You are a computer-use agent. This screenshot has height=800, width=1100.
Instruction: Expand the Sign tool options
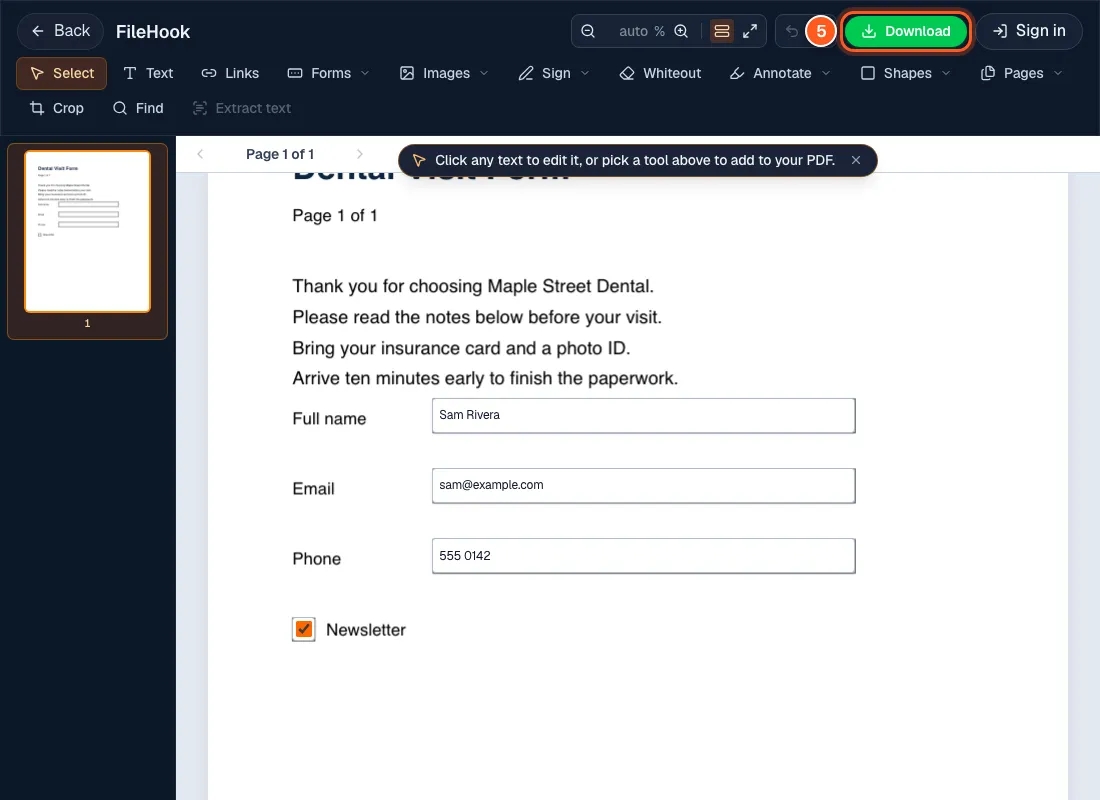pos(554,74)
